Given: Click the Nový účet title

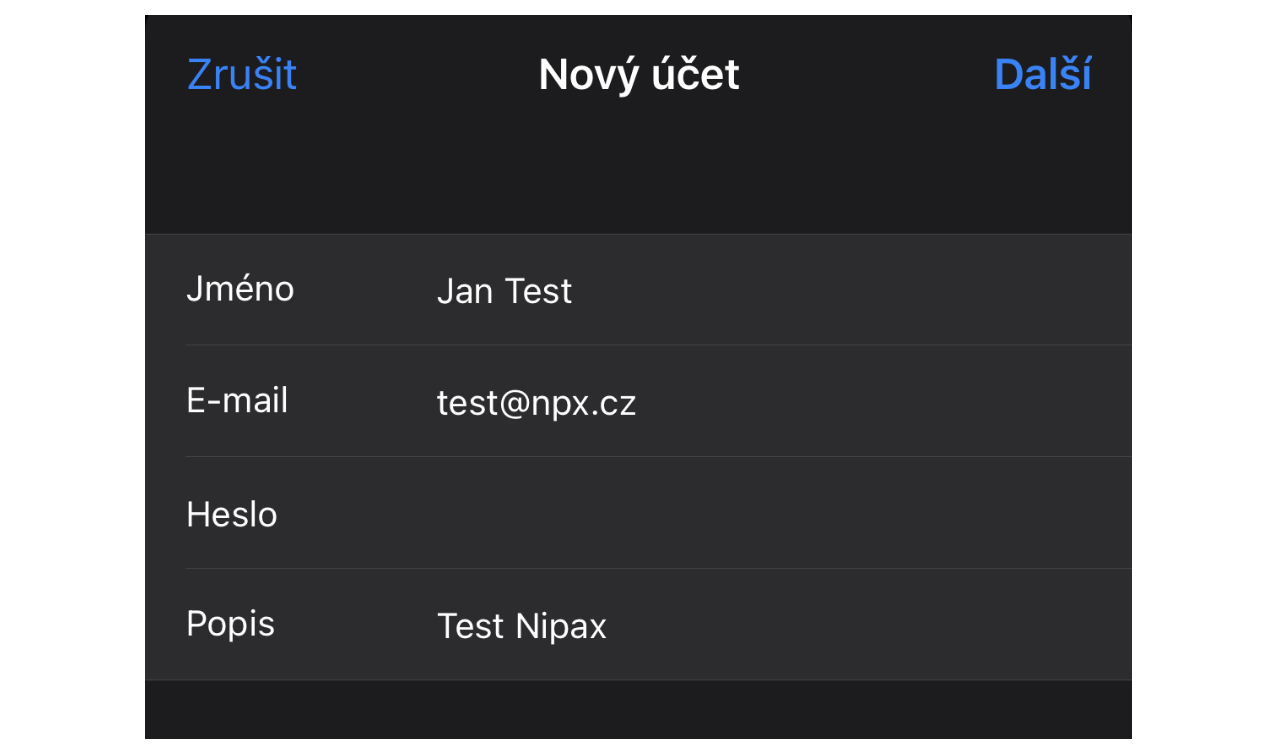Looking at the screenshot, I should (x=638, y=75).
